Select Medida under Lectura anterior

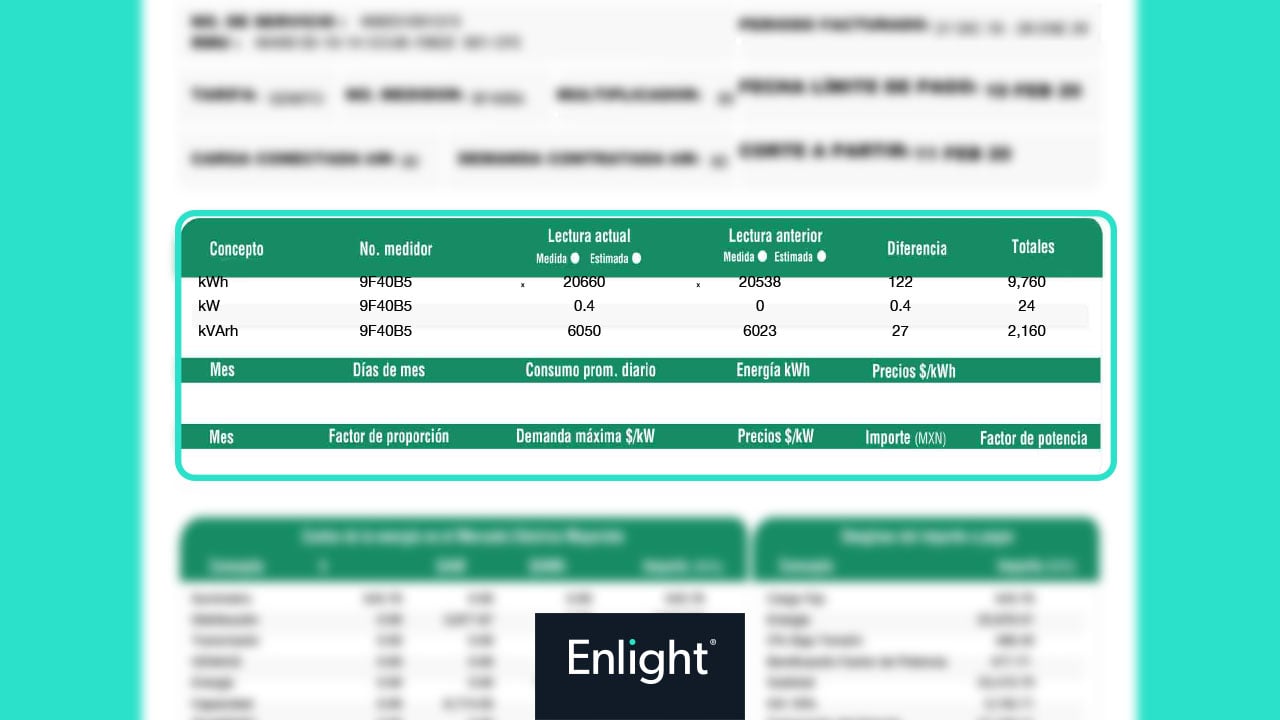click(762, 257)
